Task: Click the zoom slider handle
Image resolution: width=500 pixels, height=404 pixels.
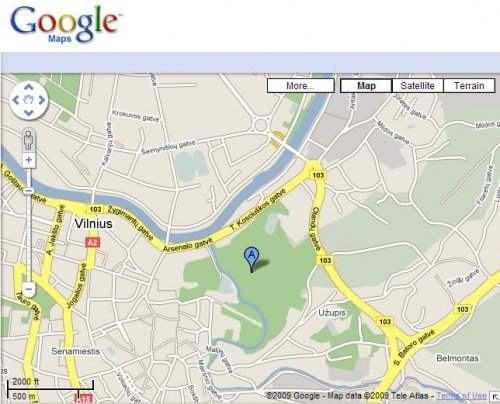Action: [x=29, y=191]
